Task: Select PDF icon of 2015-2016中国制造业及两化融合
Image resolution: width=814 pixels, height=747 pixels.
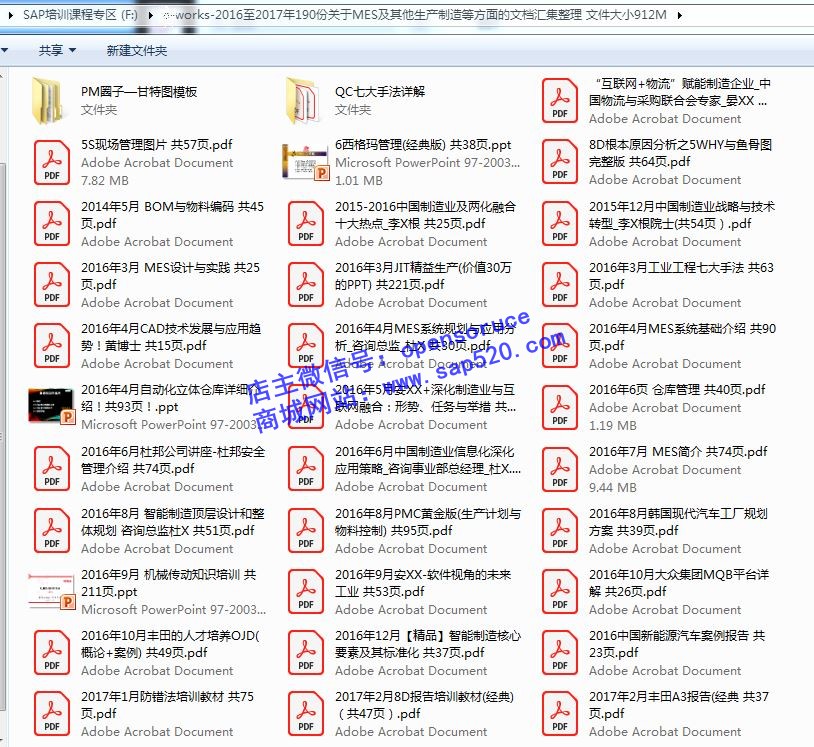Action: [306, 223]
